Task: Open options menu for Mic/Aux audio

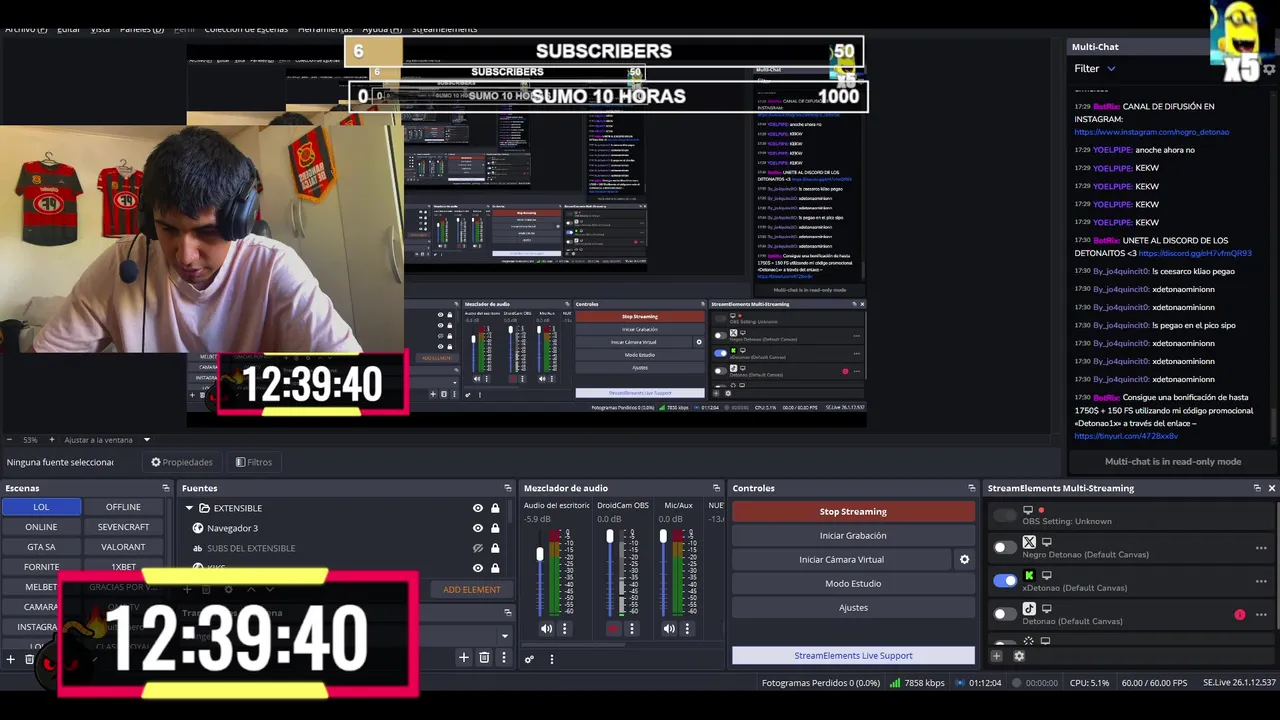Action: (687, 629)
